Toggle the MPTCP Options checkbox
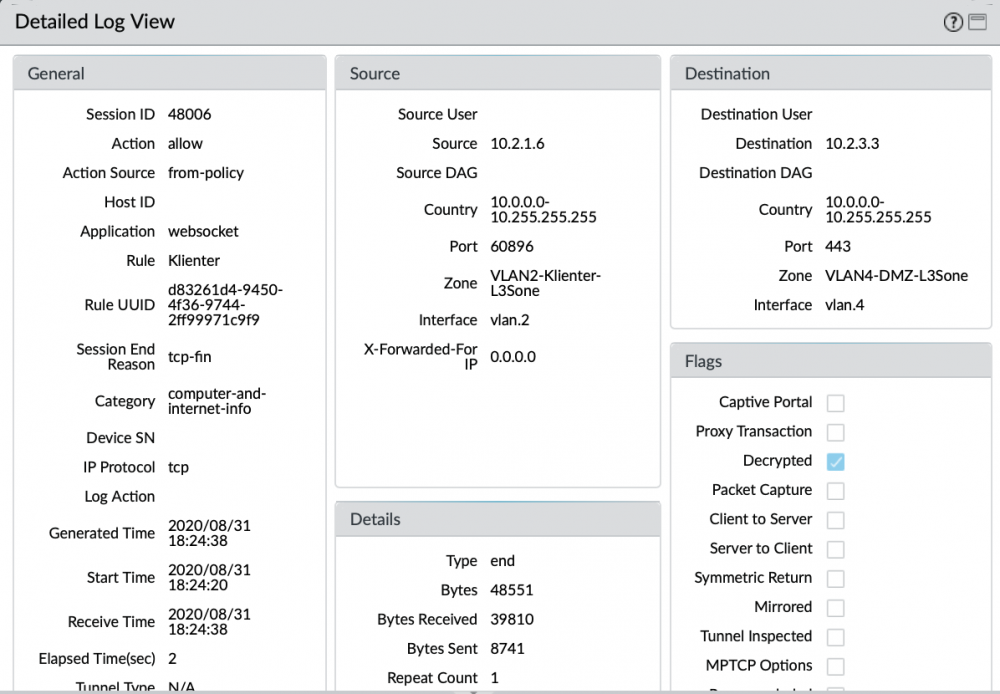The width and height of the screenshot is (1000, 694). click(835, 666)
